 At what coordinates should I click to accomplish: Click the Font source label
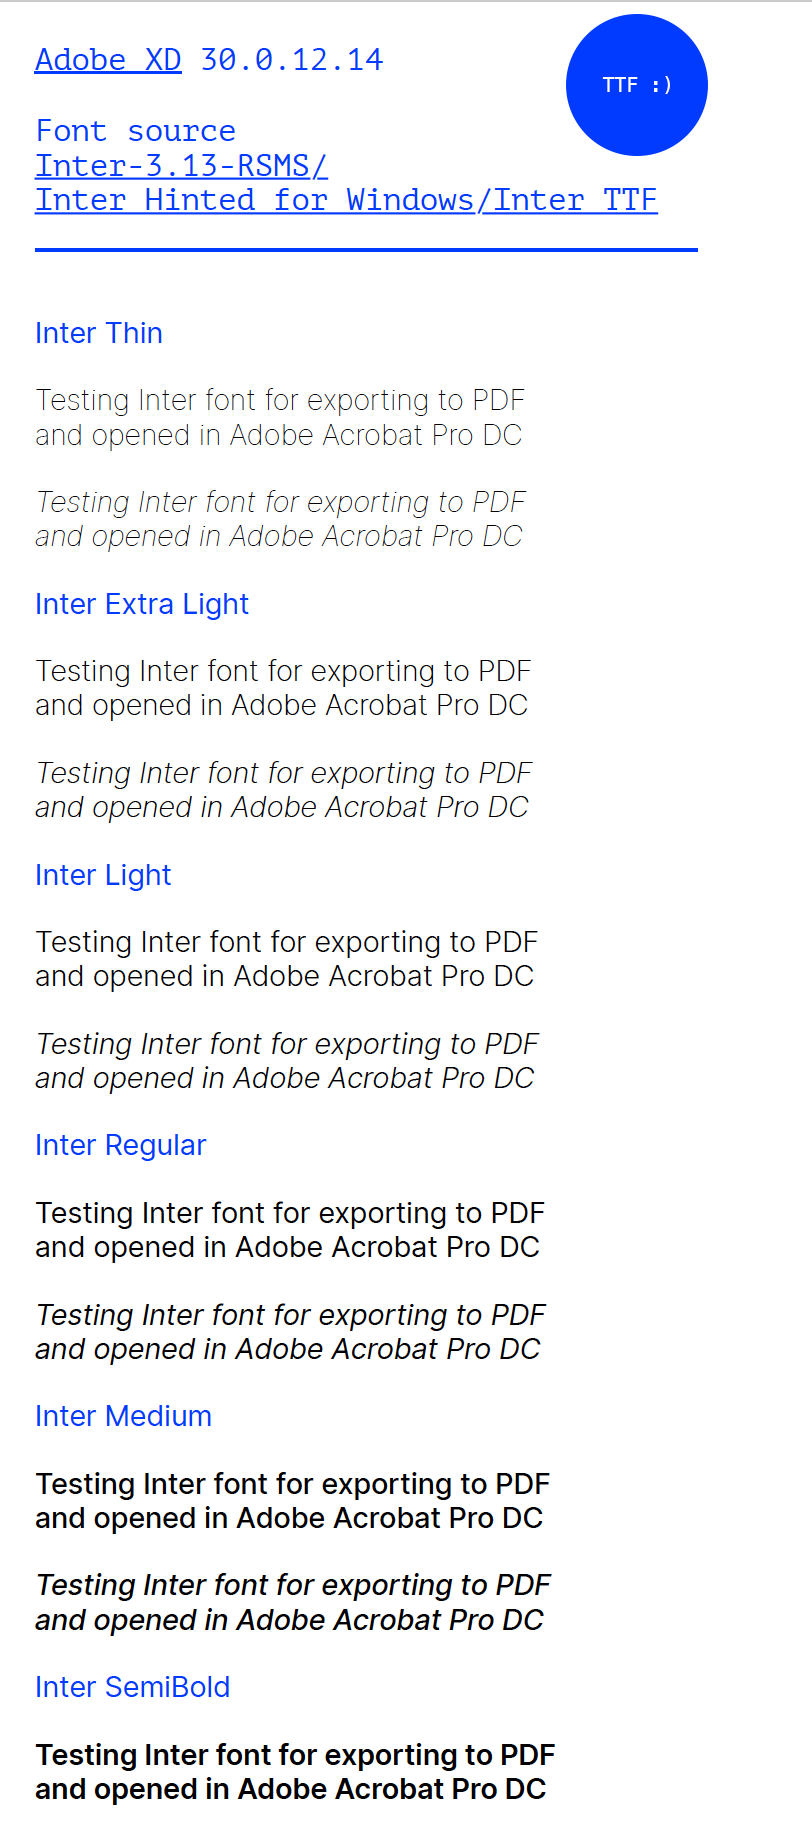pyautogui.click(x=136, y=131)
